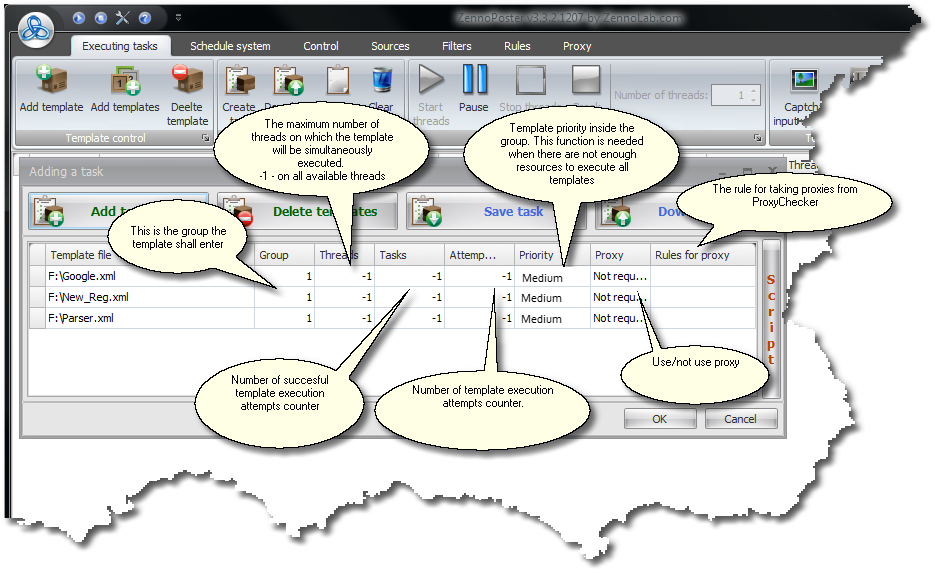Open Priority dropdown for Google.xml row
Viewport: 935px width, 573px height.
pyautogui.click(x=552, y=277)
